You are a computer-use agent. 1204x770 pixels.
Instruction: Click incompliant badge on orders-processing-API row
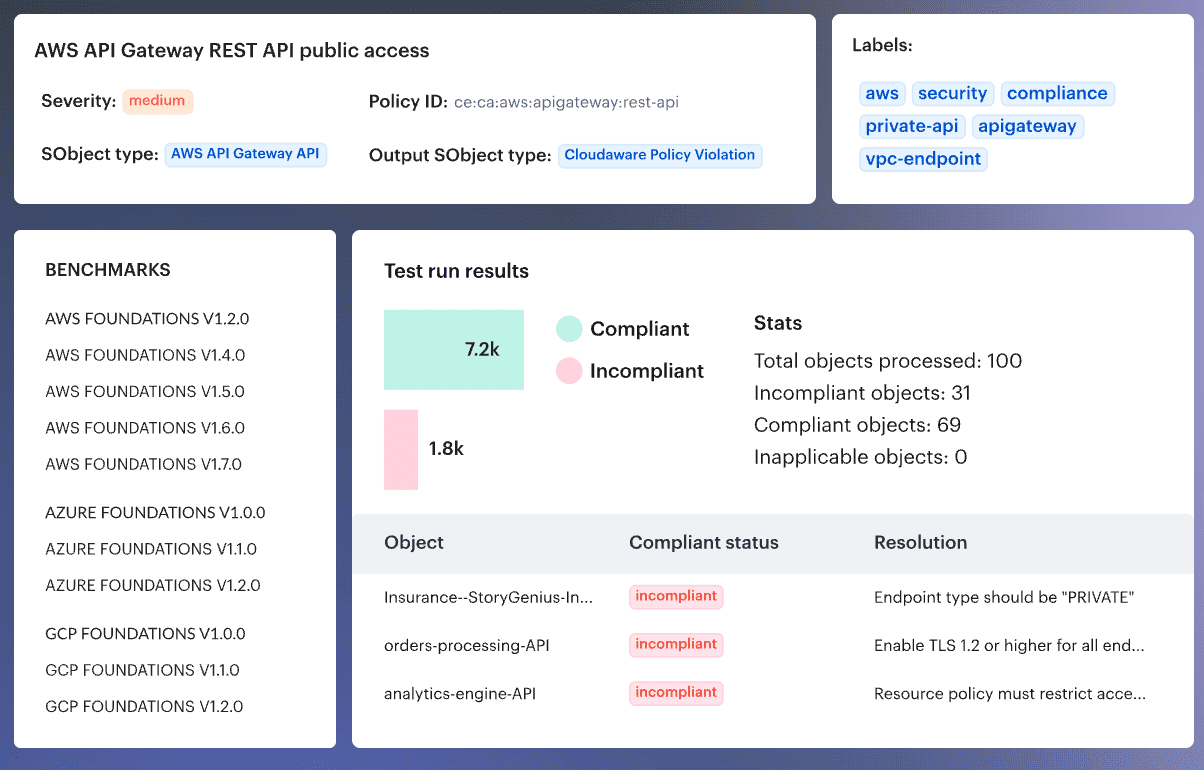point(676,645)
